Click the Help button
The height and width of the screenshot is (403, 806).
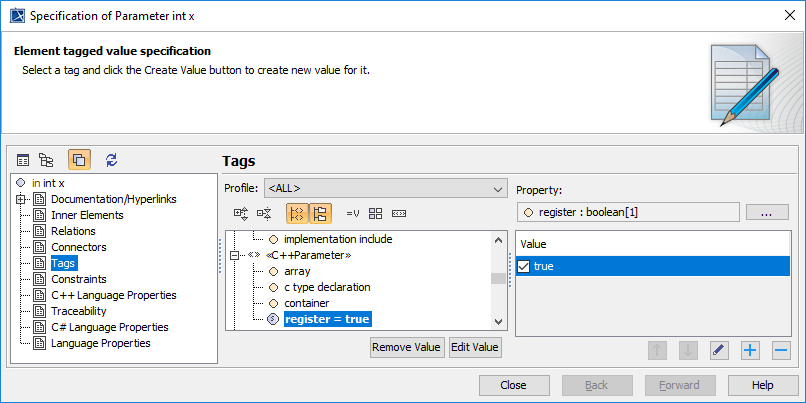pos(762,385)
